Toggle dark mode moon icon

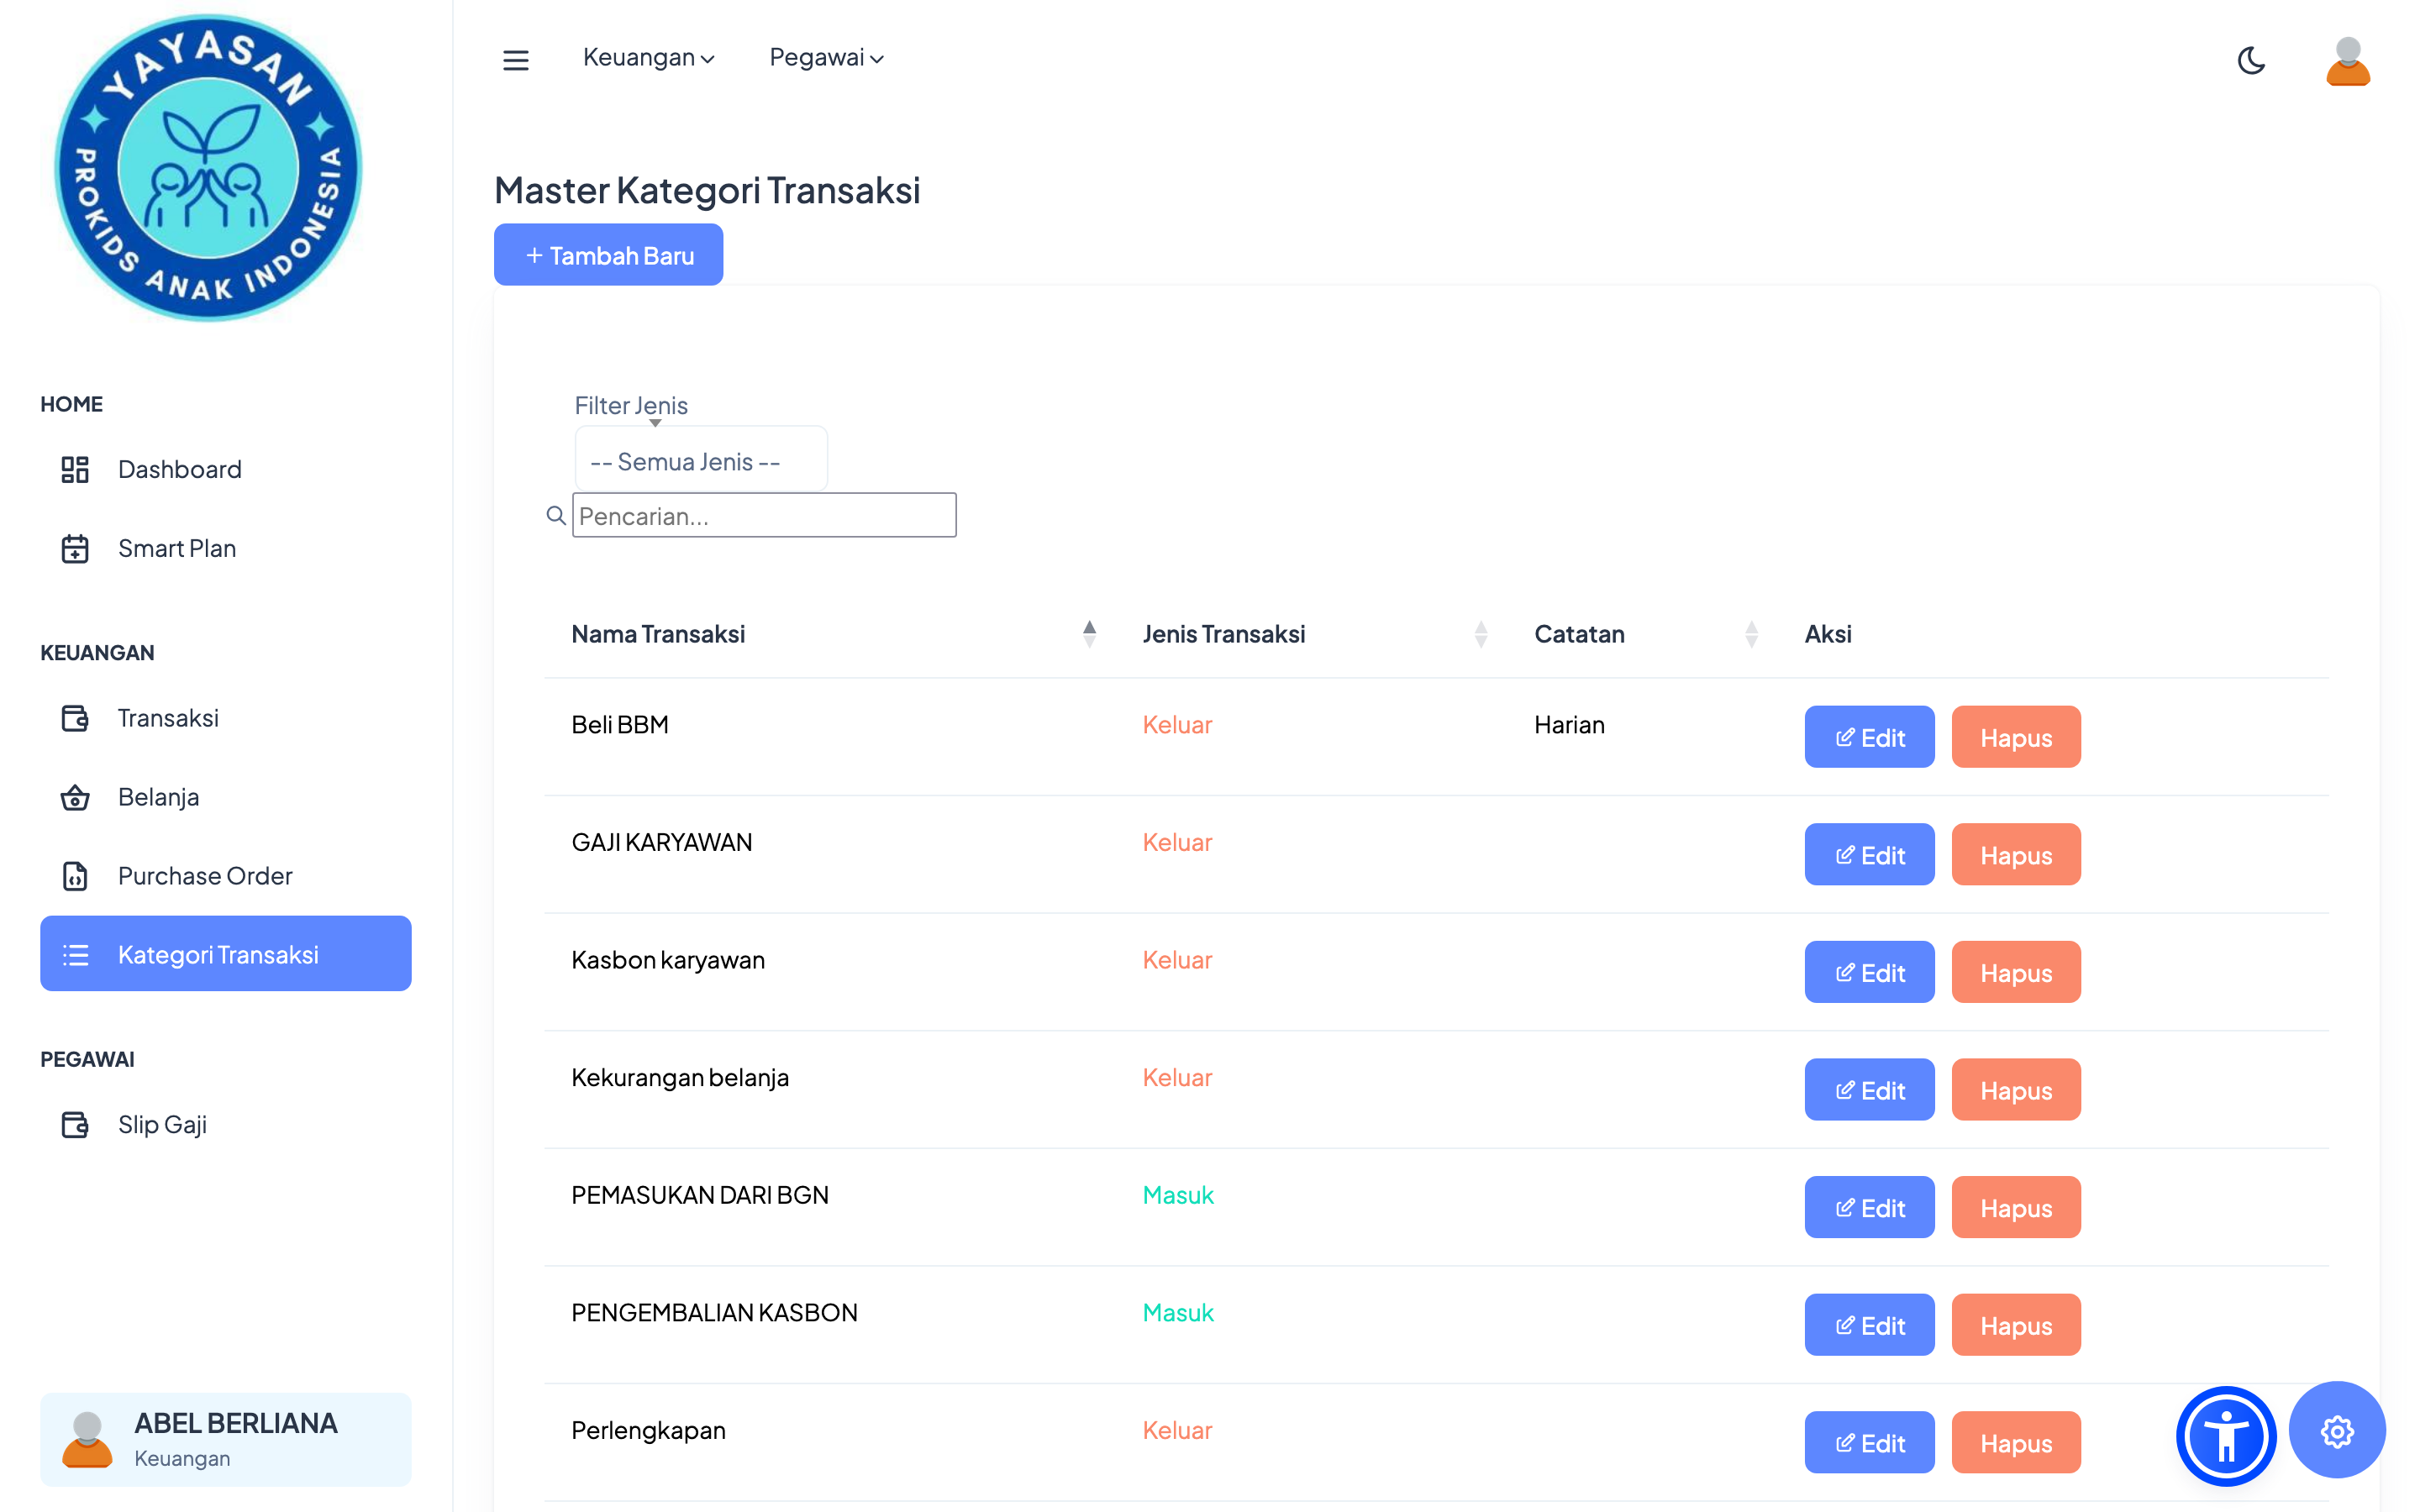pyautogui.click(x=2250, y=60)
